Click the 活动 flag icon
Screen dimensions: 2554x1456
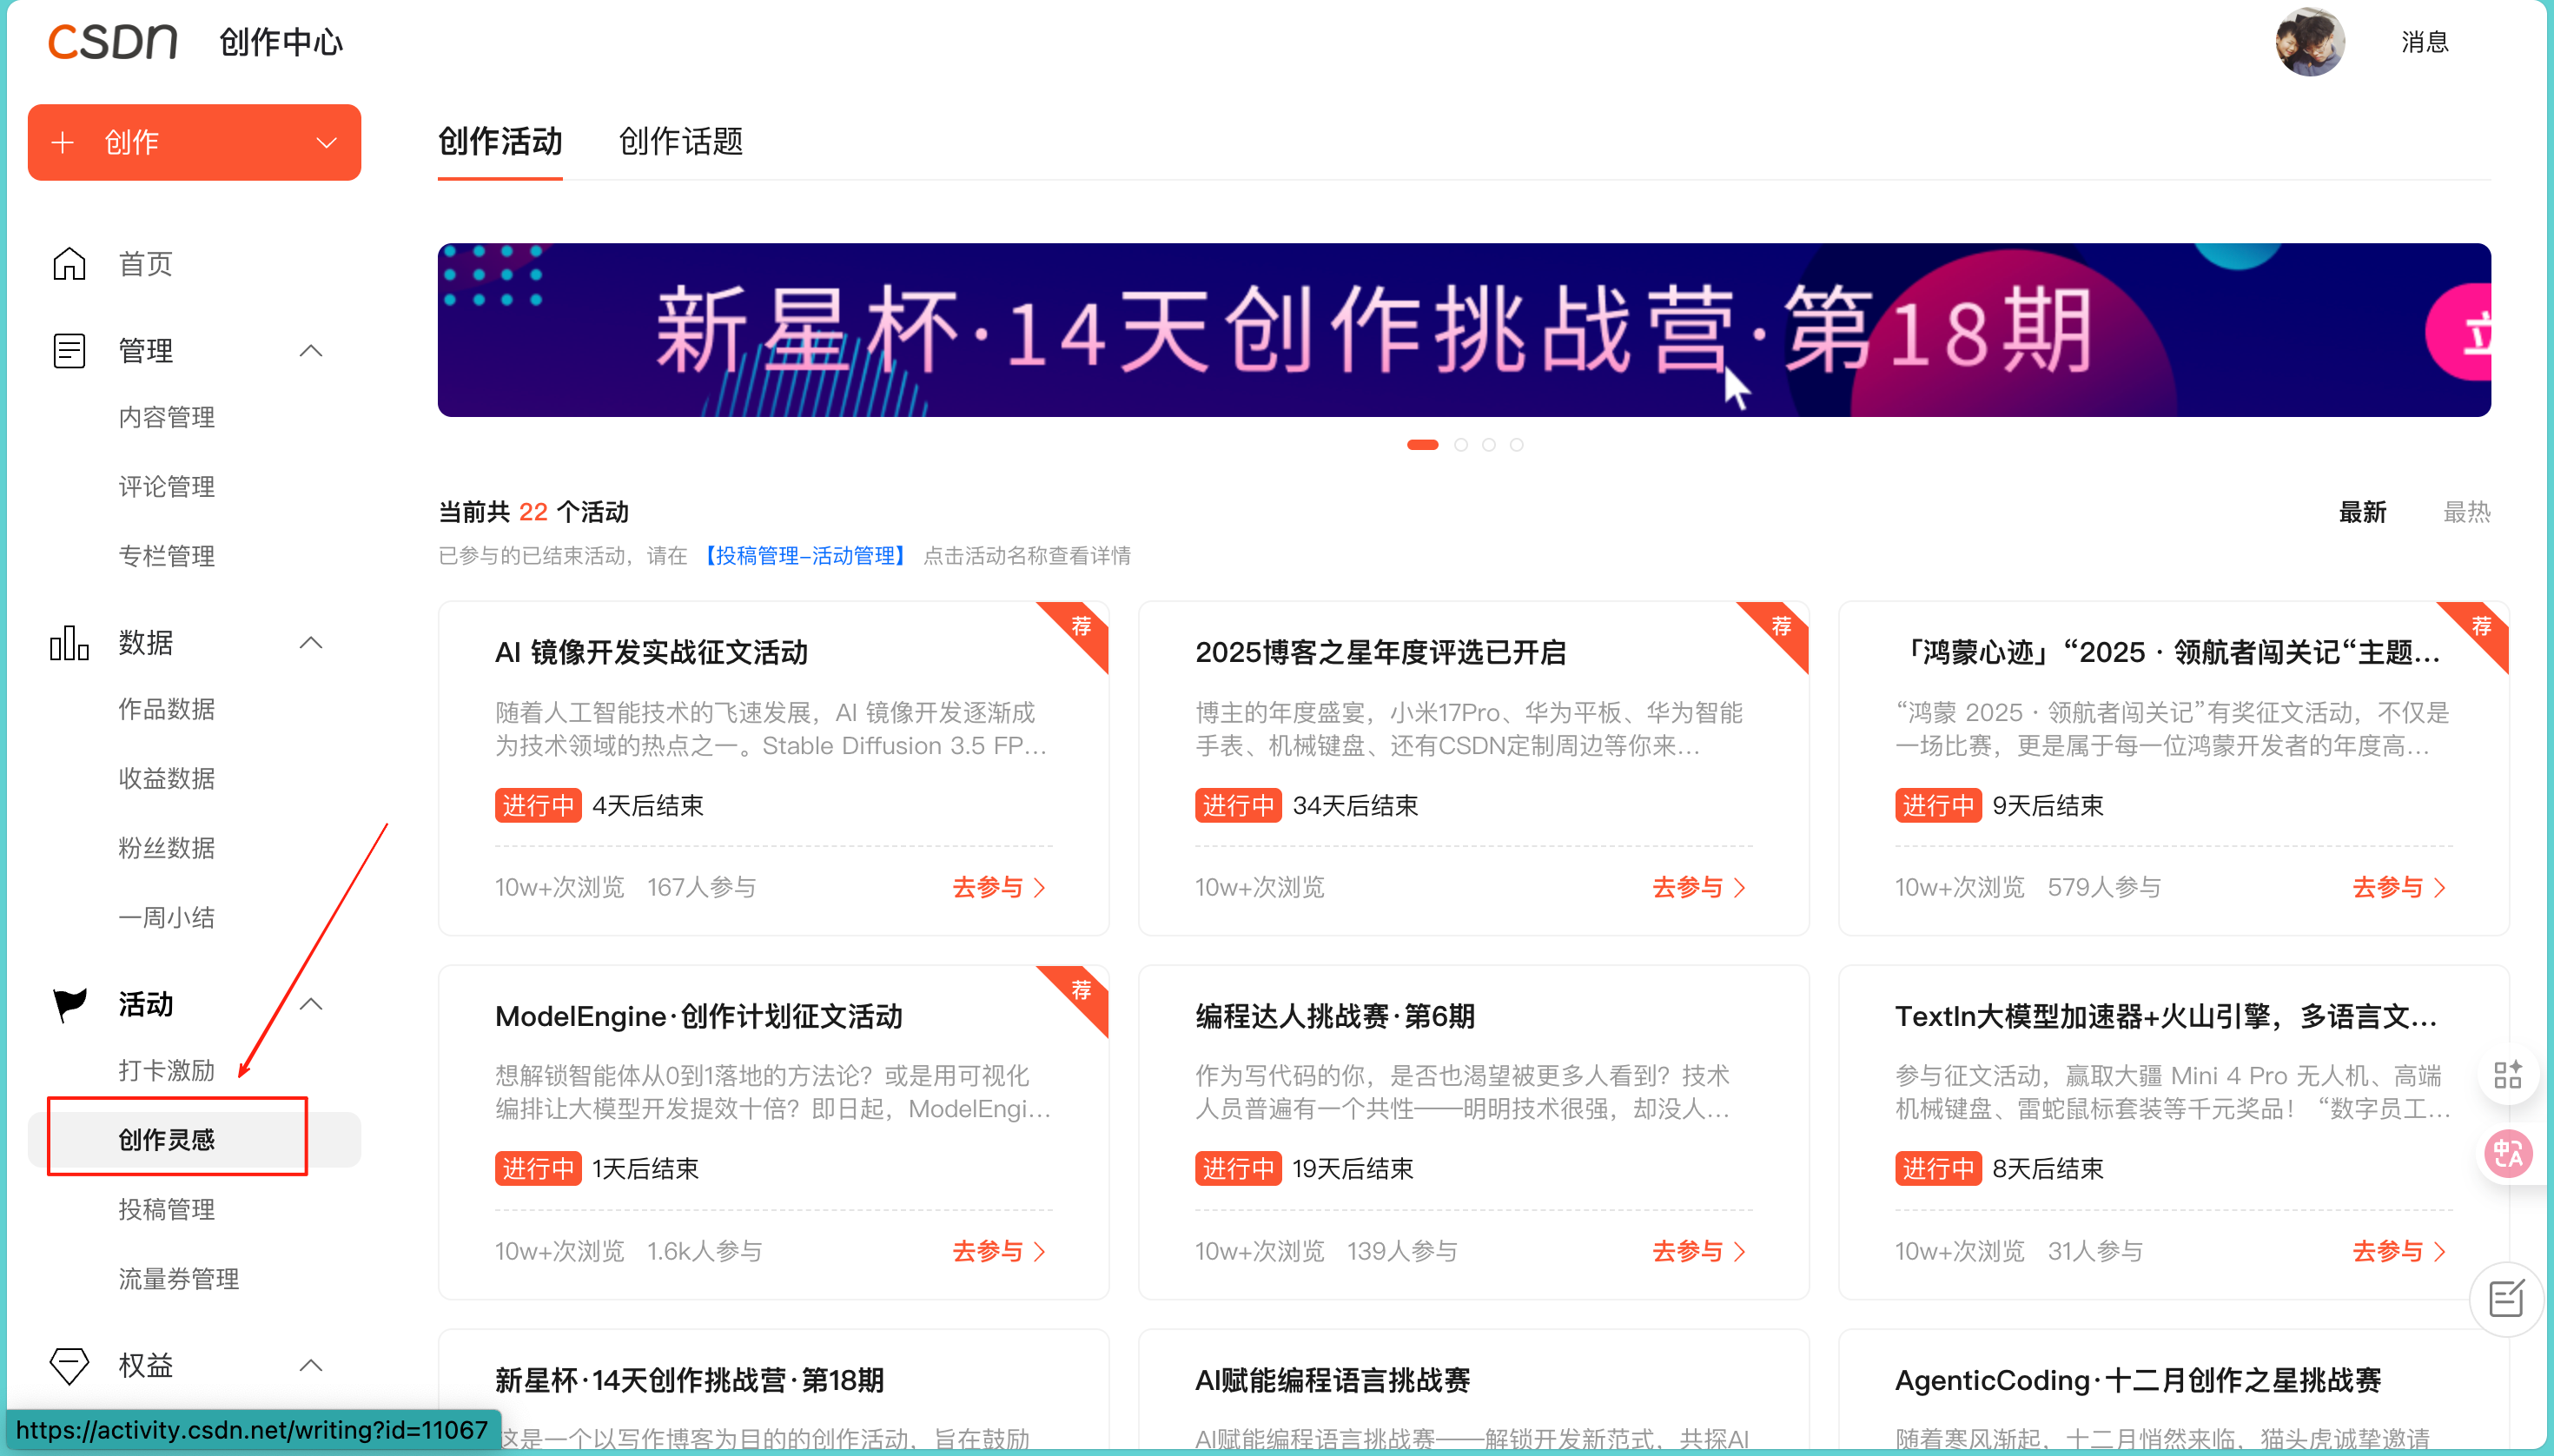click(x=69, y=1004)
